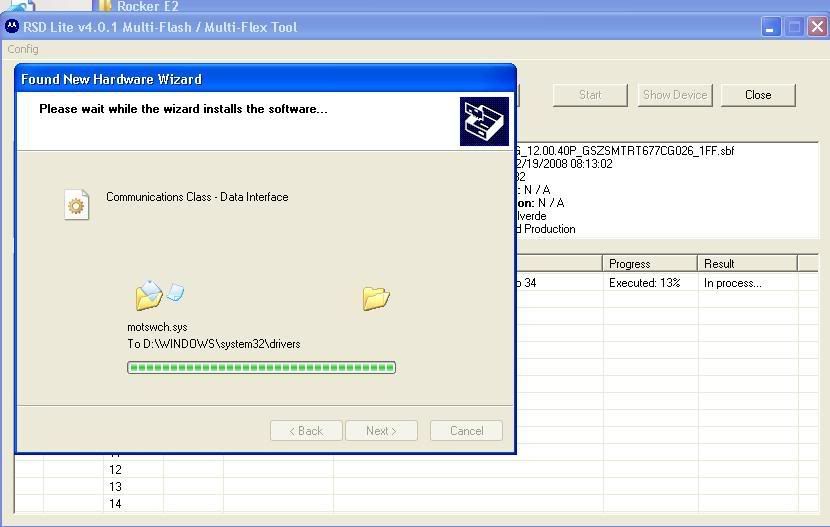Image resolution: width=830 pixels, height=527 pixels.
Task: Click the 2/19/2008 08:13:02 date line
Action: [x=564, y=164]
